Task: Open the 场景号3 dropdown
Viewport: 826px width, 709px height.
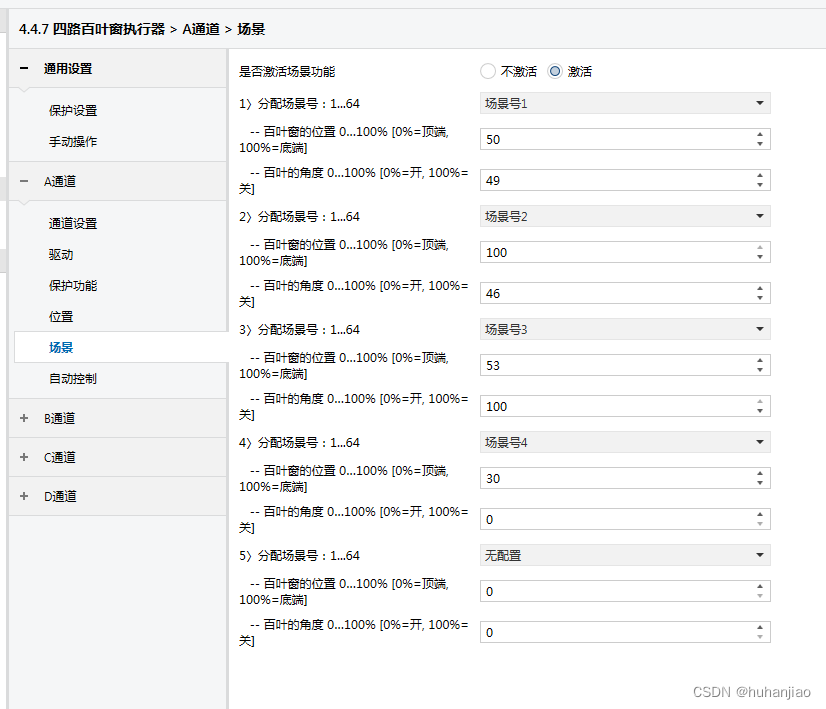Action: [x=624, y=329]
